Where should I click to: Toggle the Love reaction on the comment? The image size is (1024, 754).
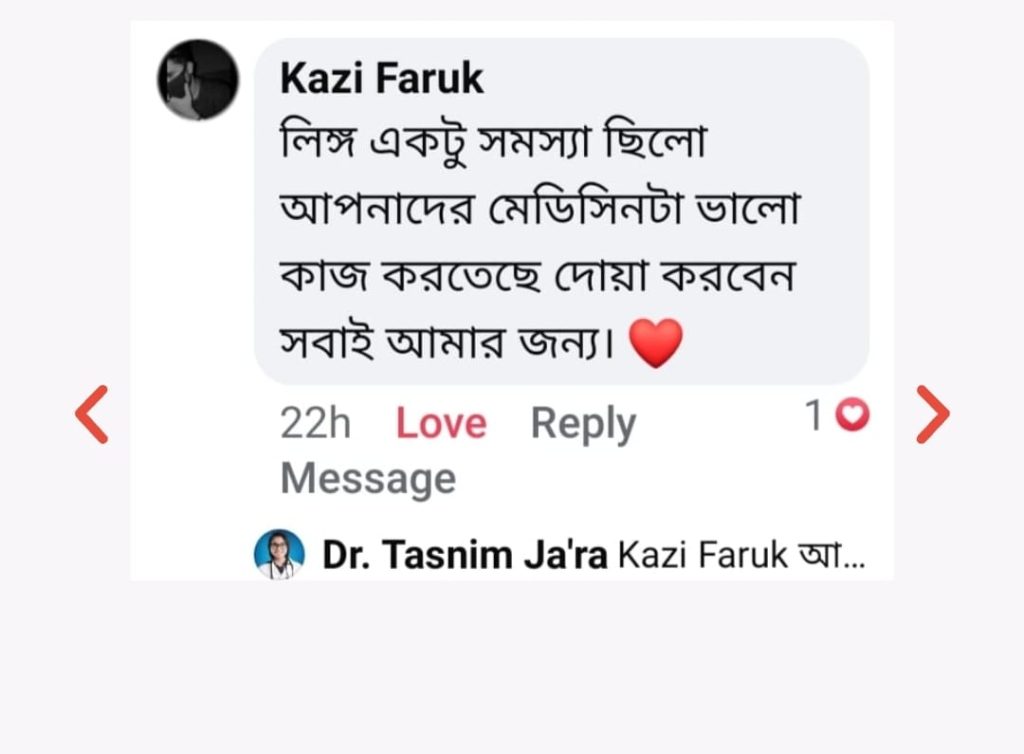(x=441, y=424)
